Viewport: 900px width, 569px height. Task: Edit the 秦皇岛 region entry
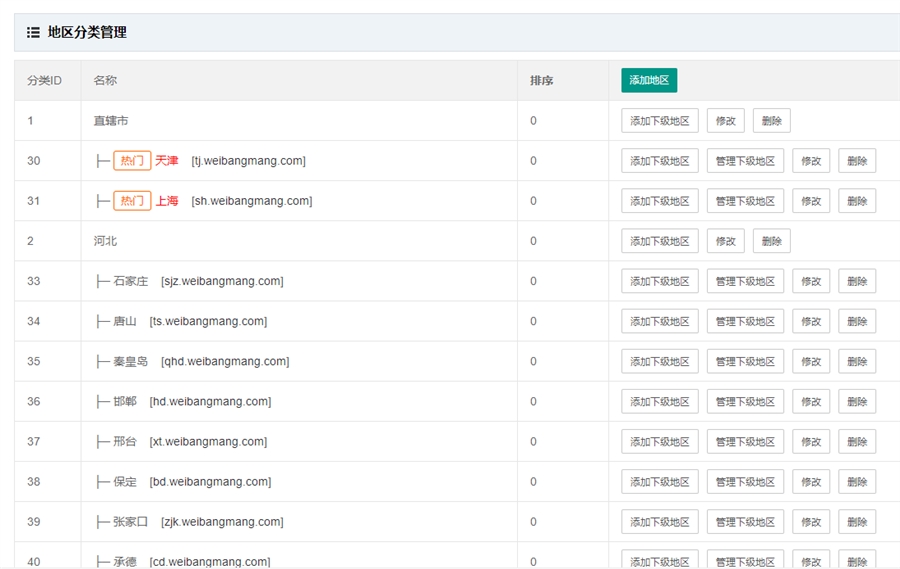tap(811, 361)
